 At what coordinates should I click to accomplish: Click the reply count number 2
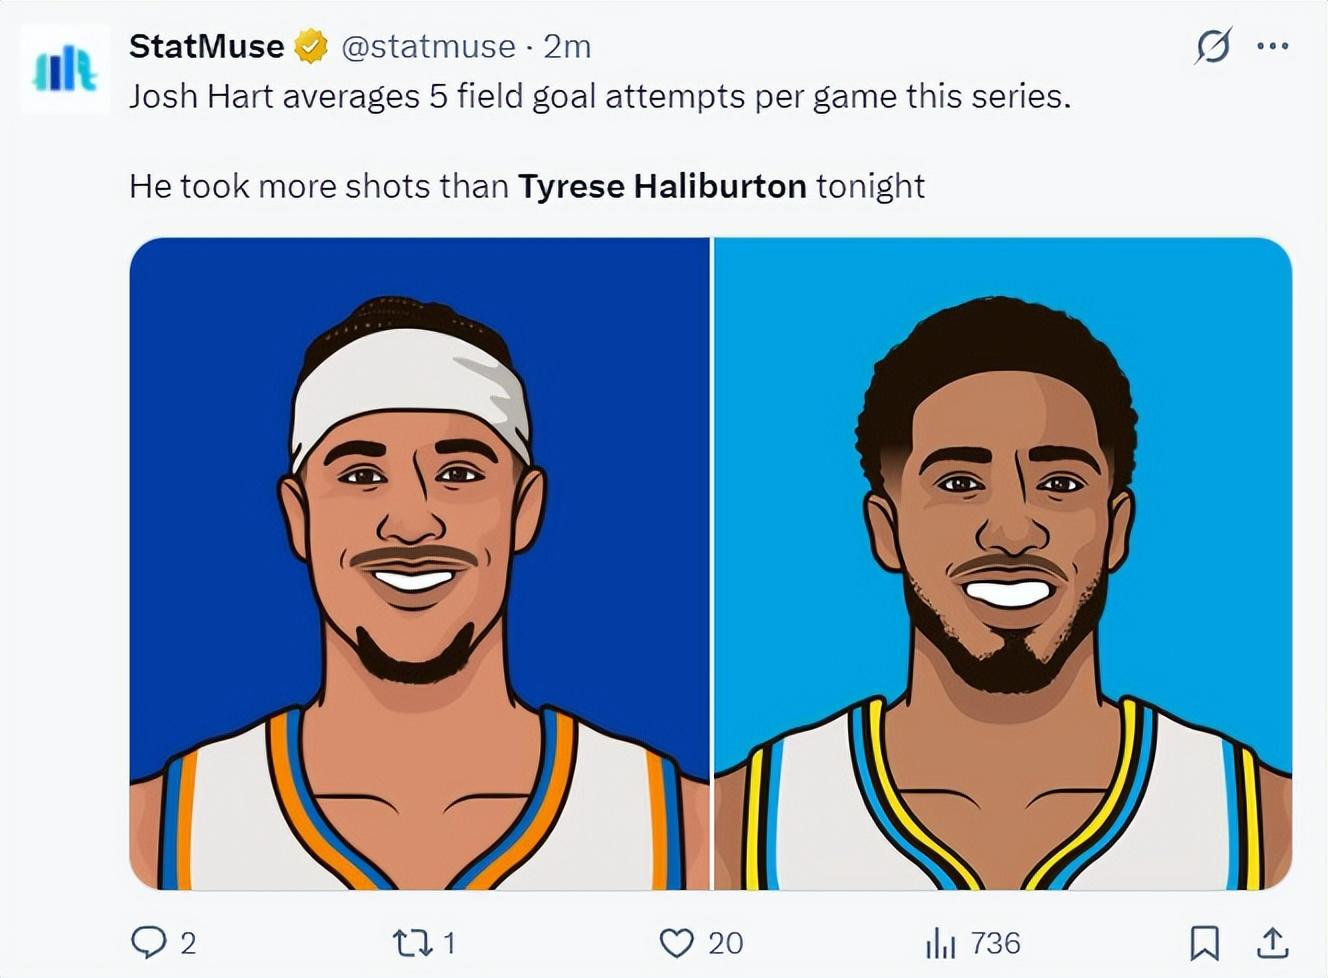(x=188, y=942)
